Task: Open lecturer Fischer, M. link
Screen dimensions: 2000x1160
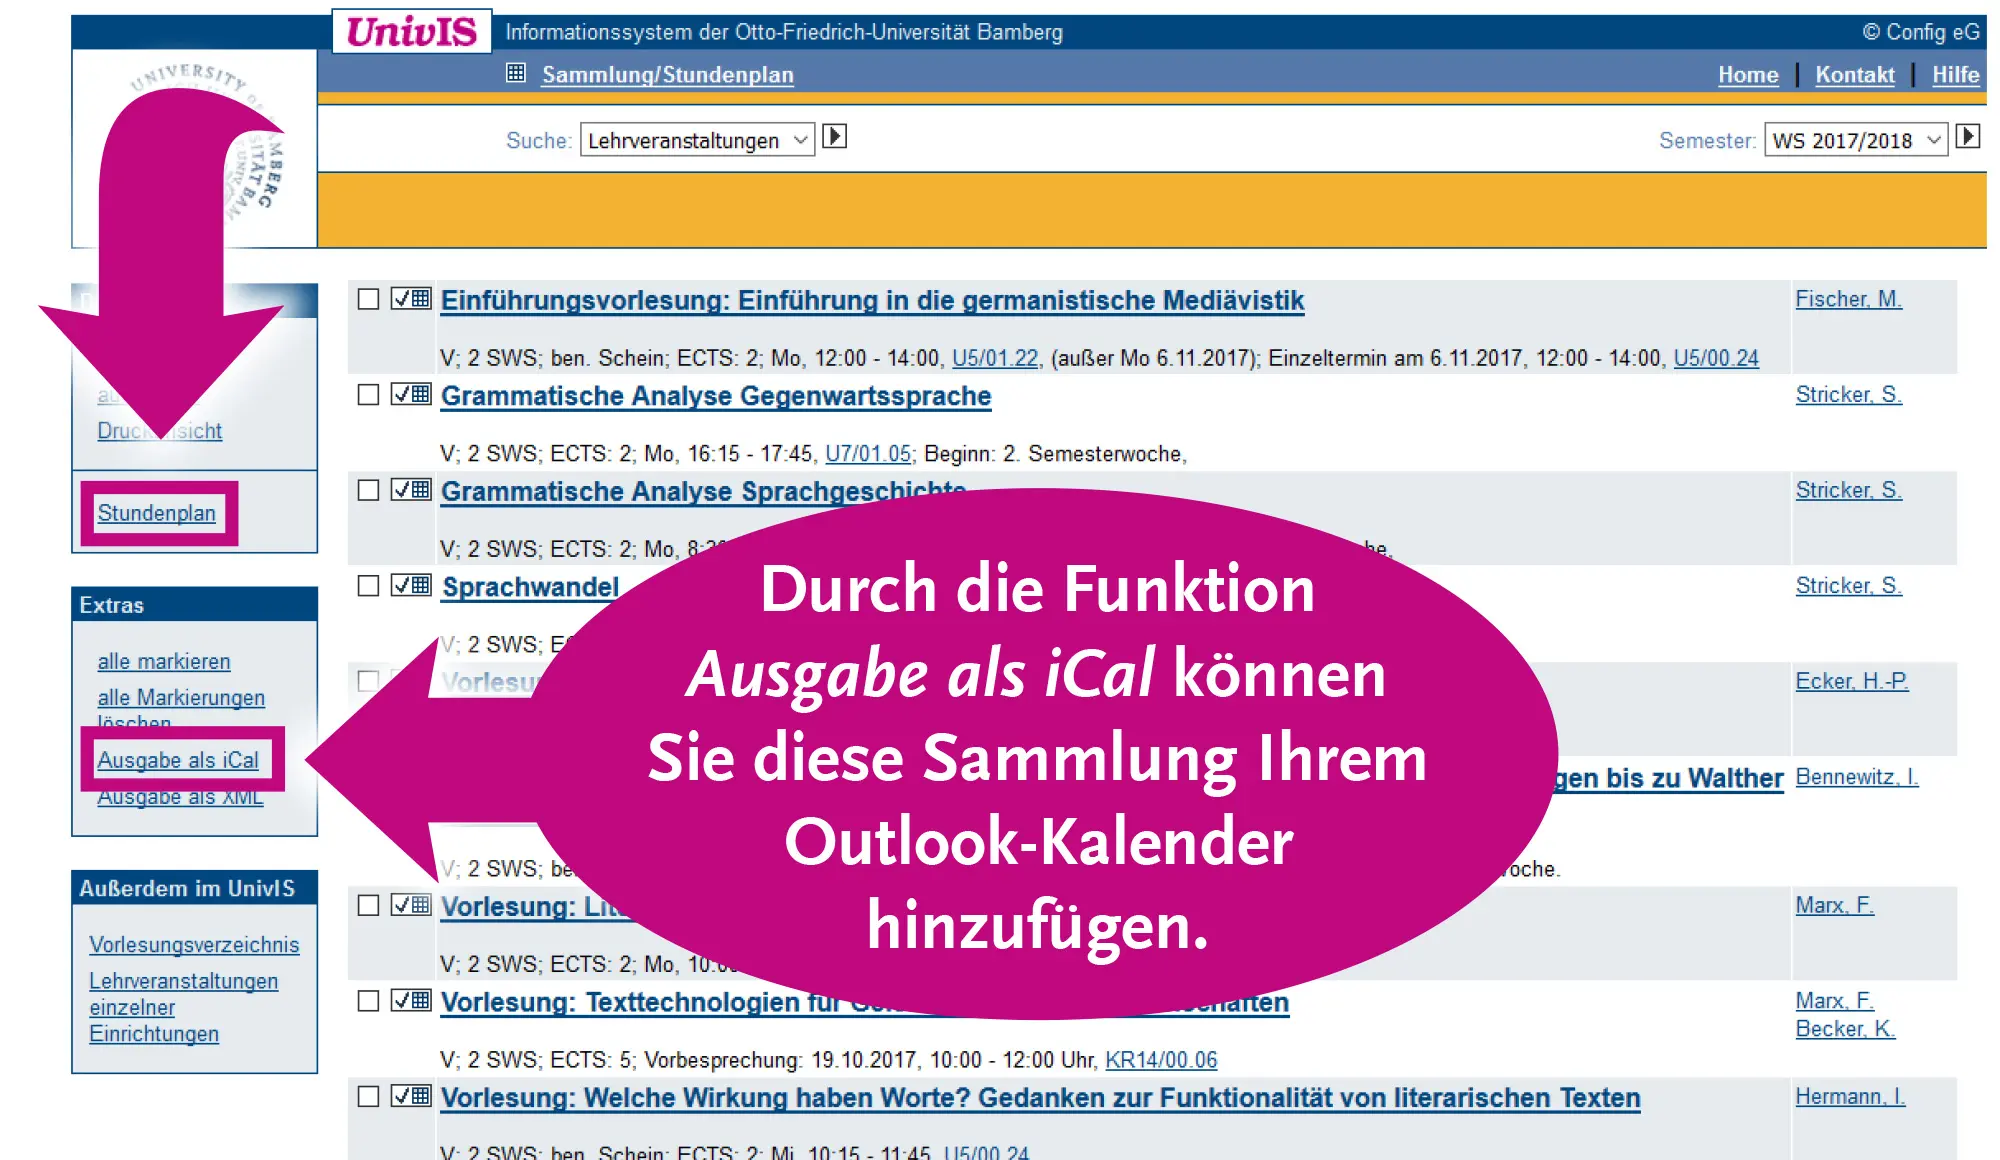Action: (1848, 299)
